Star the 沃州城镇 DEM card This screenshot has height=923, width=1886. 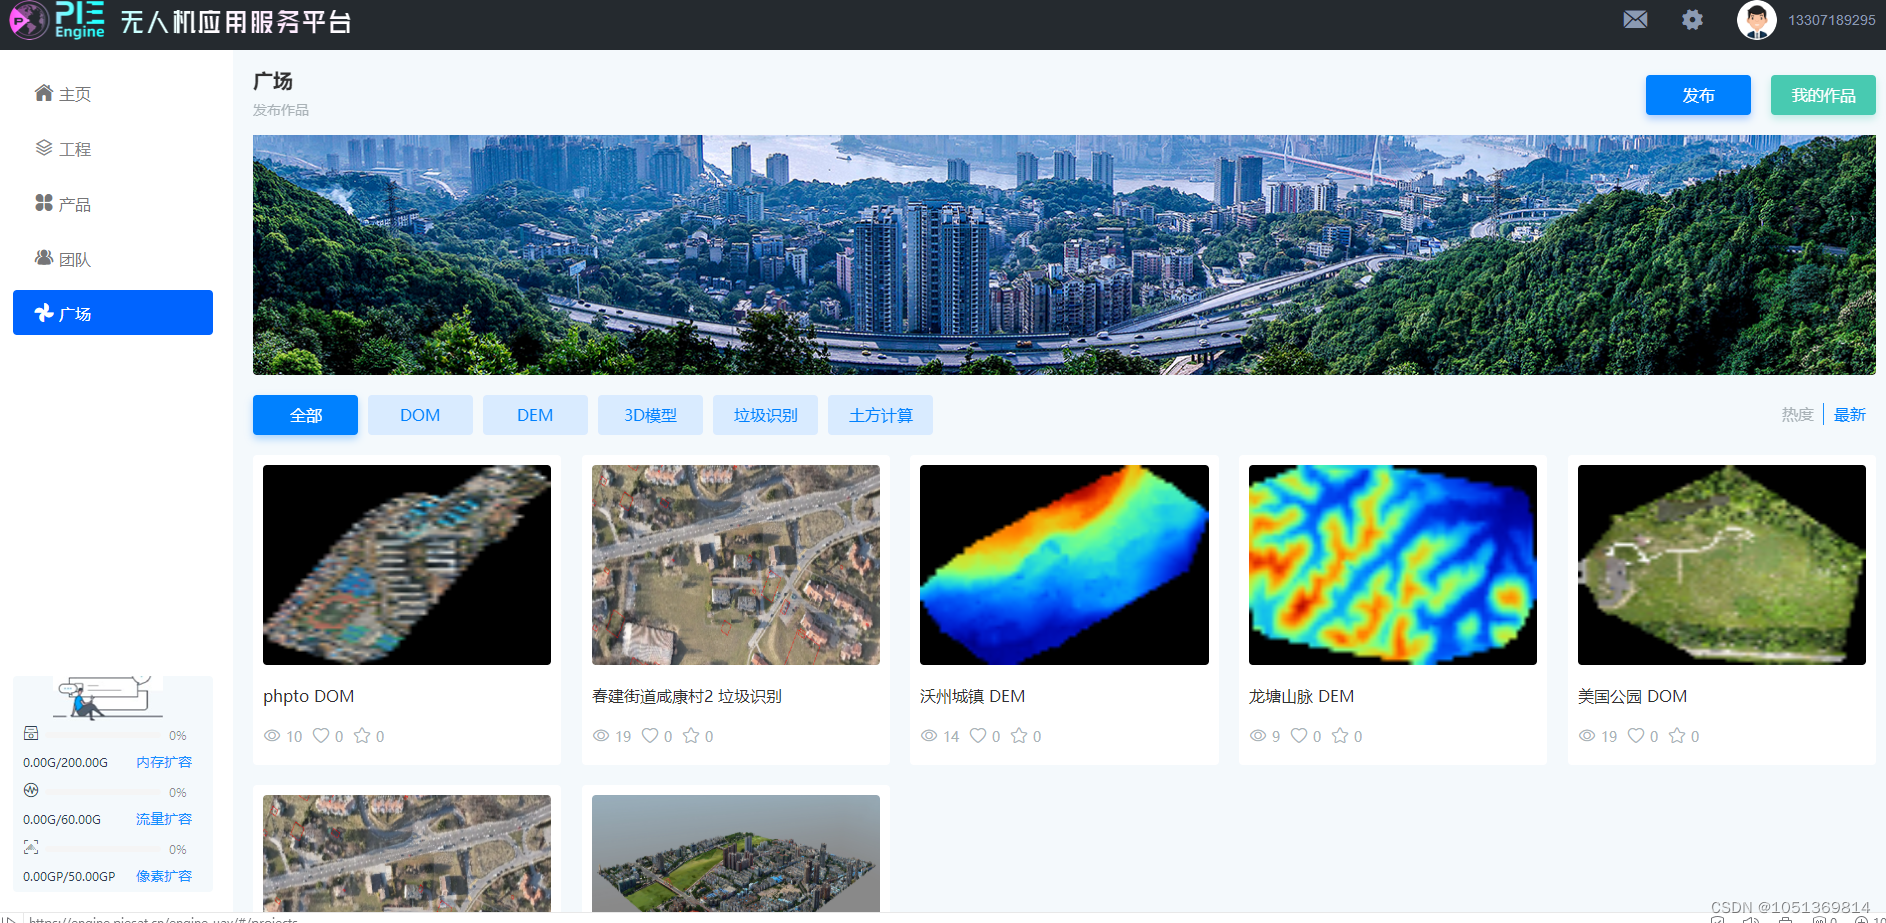pyautogui.click(x=1019, y=735)
